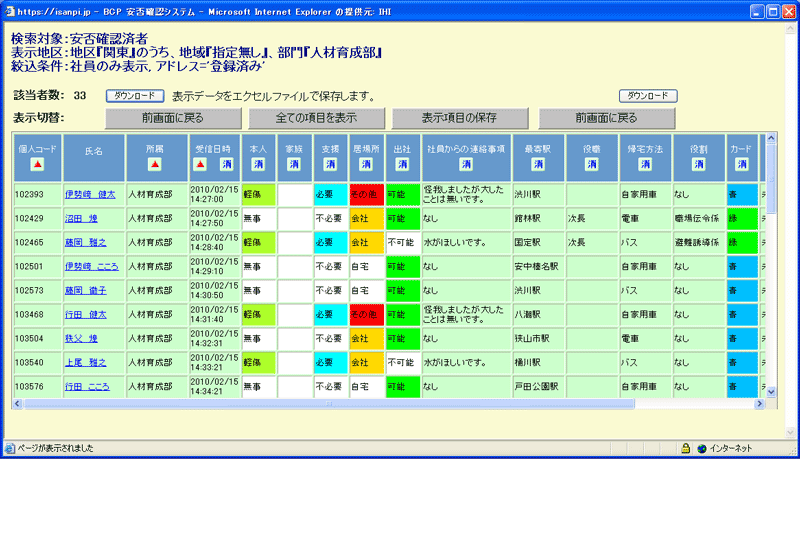The height and width of the screenshot is (545, 800).
Task: Hide the 帰宅方法 column with its 消 icon
Action: [x=645, y=164]
